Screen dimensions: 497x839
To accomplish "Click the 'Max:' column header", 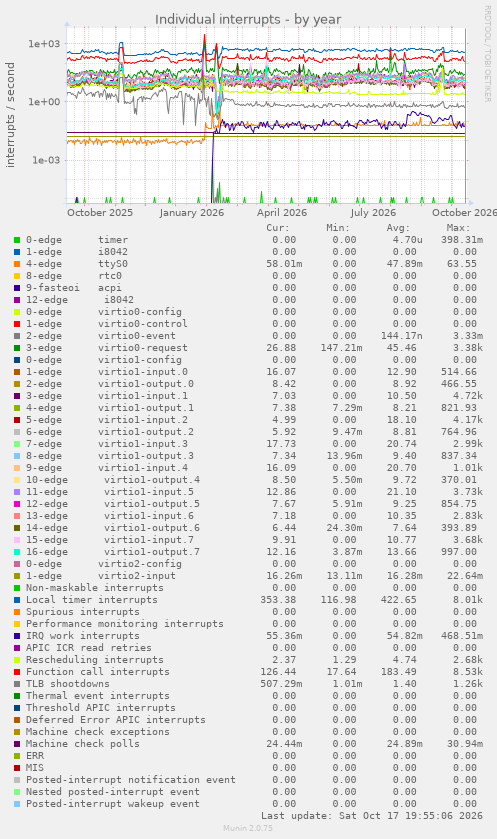I will [x=458, y=228].
